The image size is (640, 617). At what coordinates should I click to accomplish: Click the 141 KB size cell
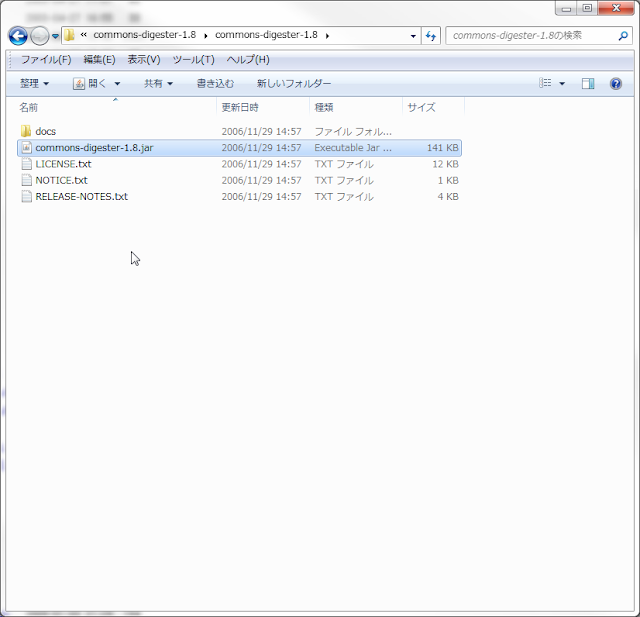click(x=442, y=148)
